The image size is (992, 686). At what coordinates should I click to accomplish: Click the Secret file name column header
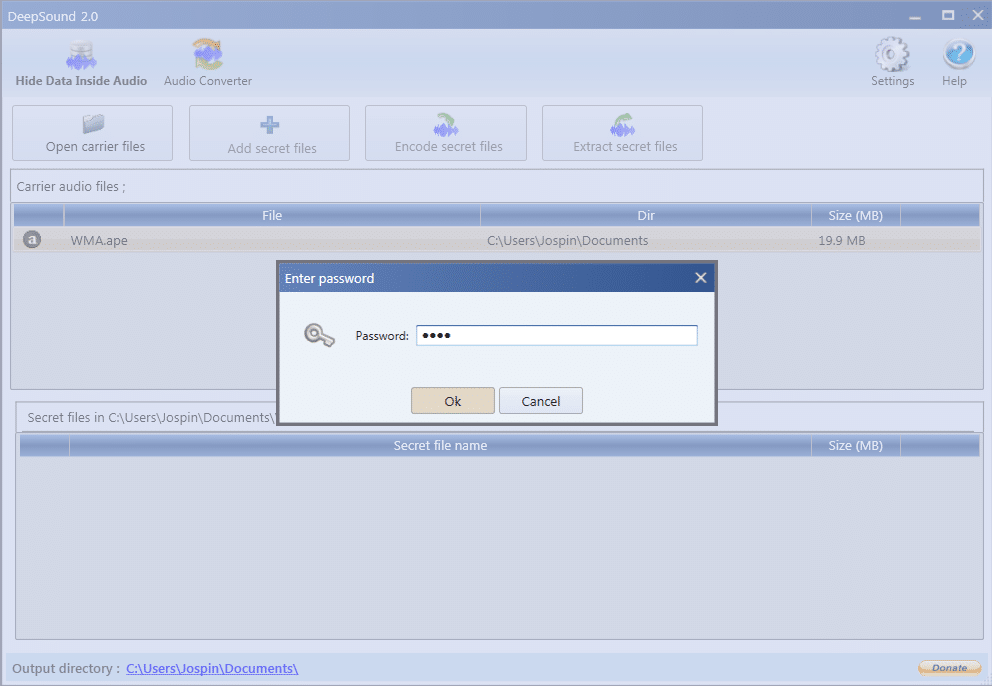(x=440, y=445)
